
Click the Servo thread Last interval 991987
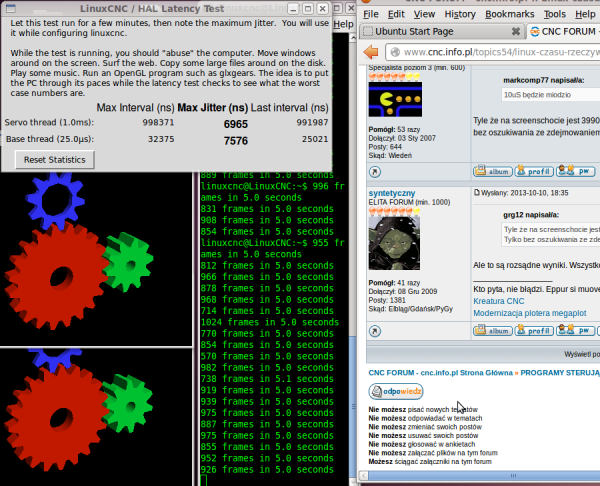tap(312, 122)
